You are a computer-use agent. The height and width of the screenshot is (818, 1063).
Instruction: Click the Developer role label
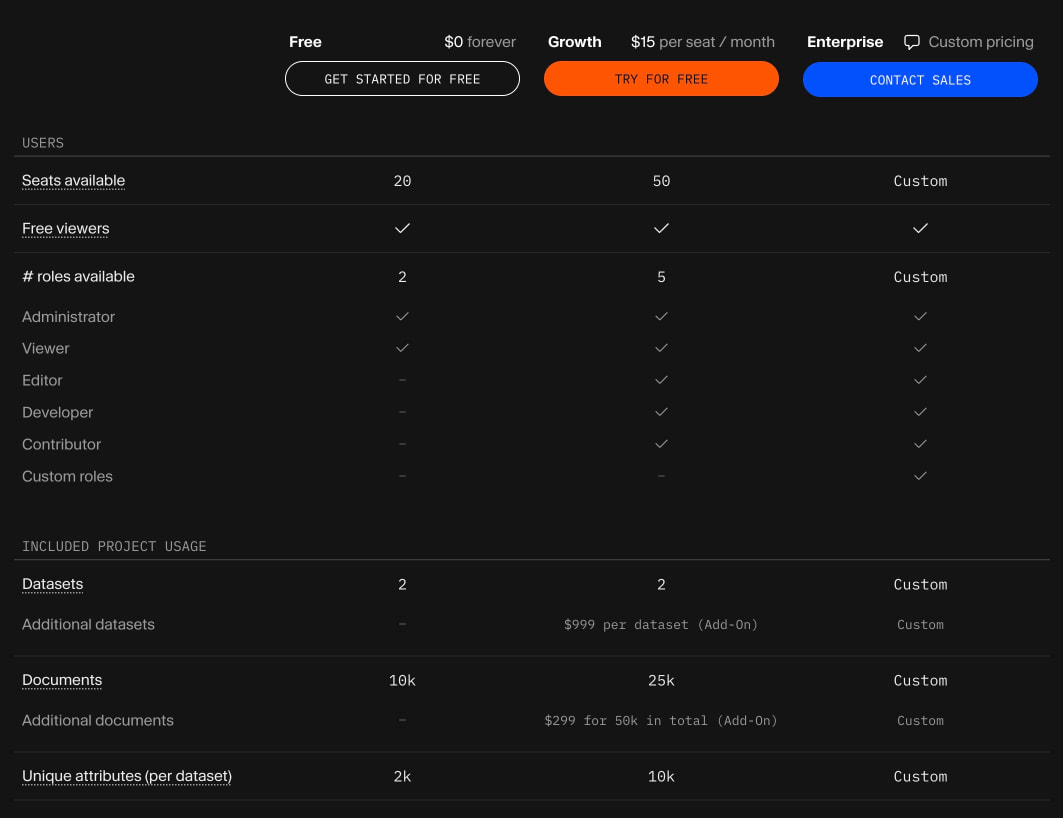pos(58,412)
